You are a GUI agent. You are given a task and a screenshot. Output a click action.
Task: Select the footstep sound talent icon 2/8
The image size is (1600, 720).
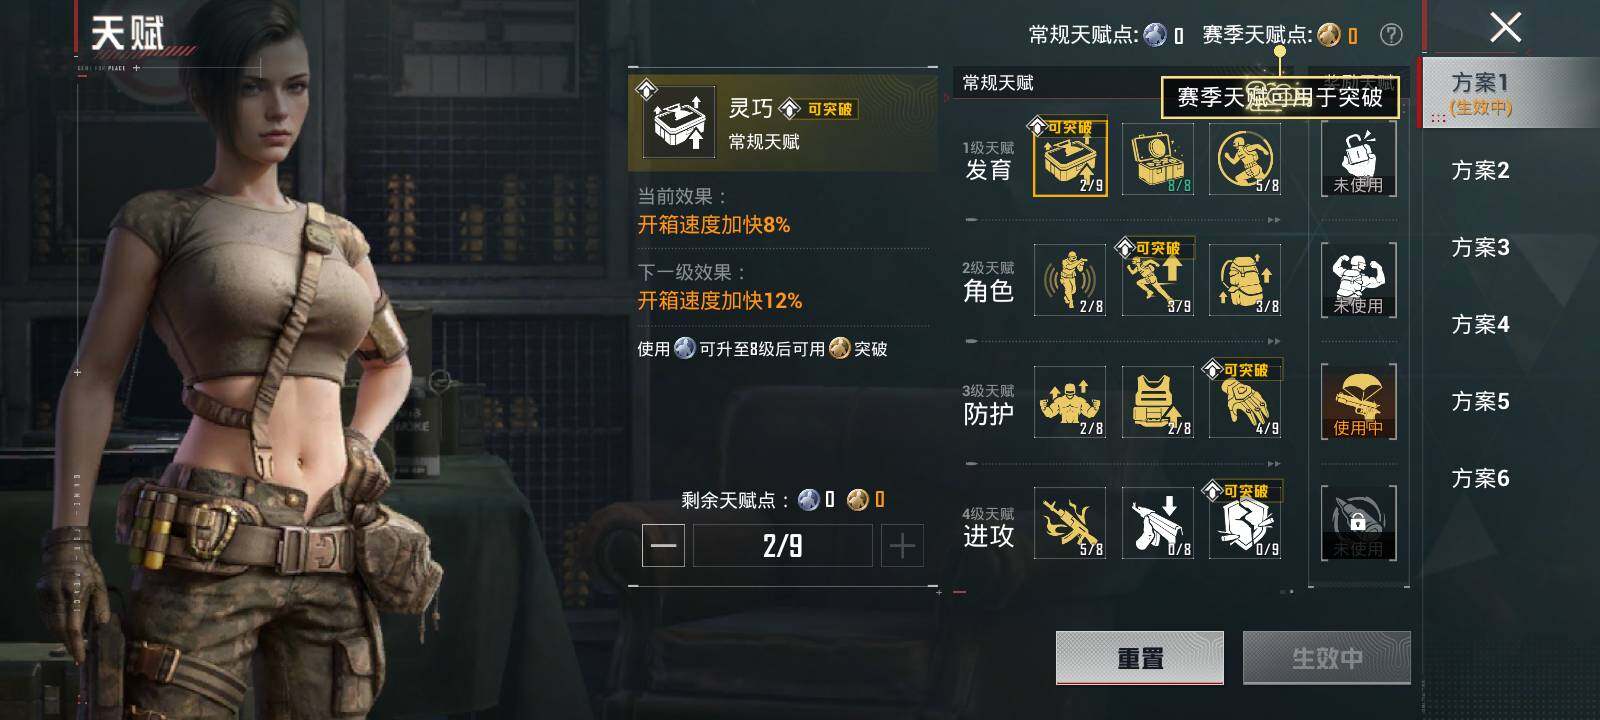coord(1070,280)
